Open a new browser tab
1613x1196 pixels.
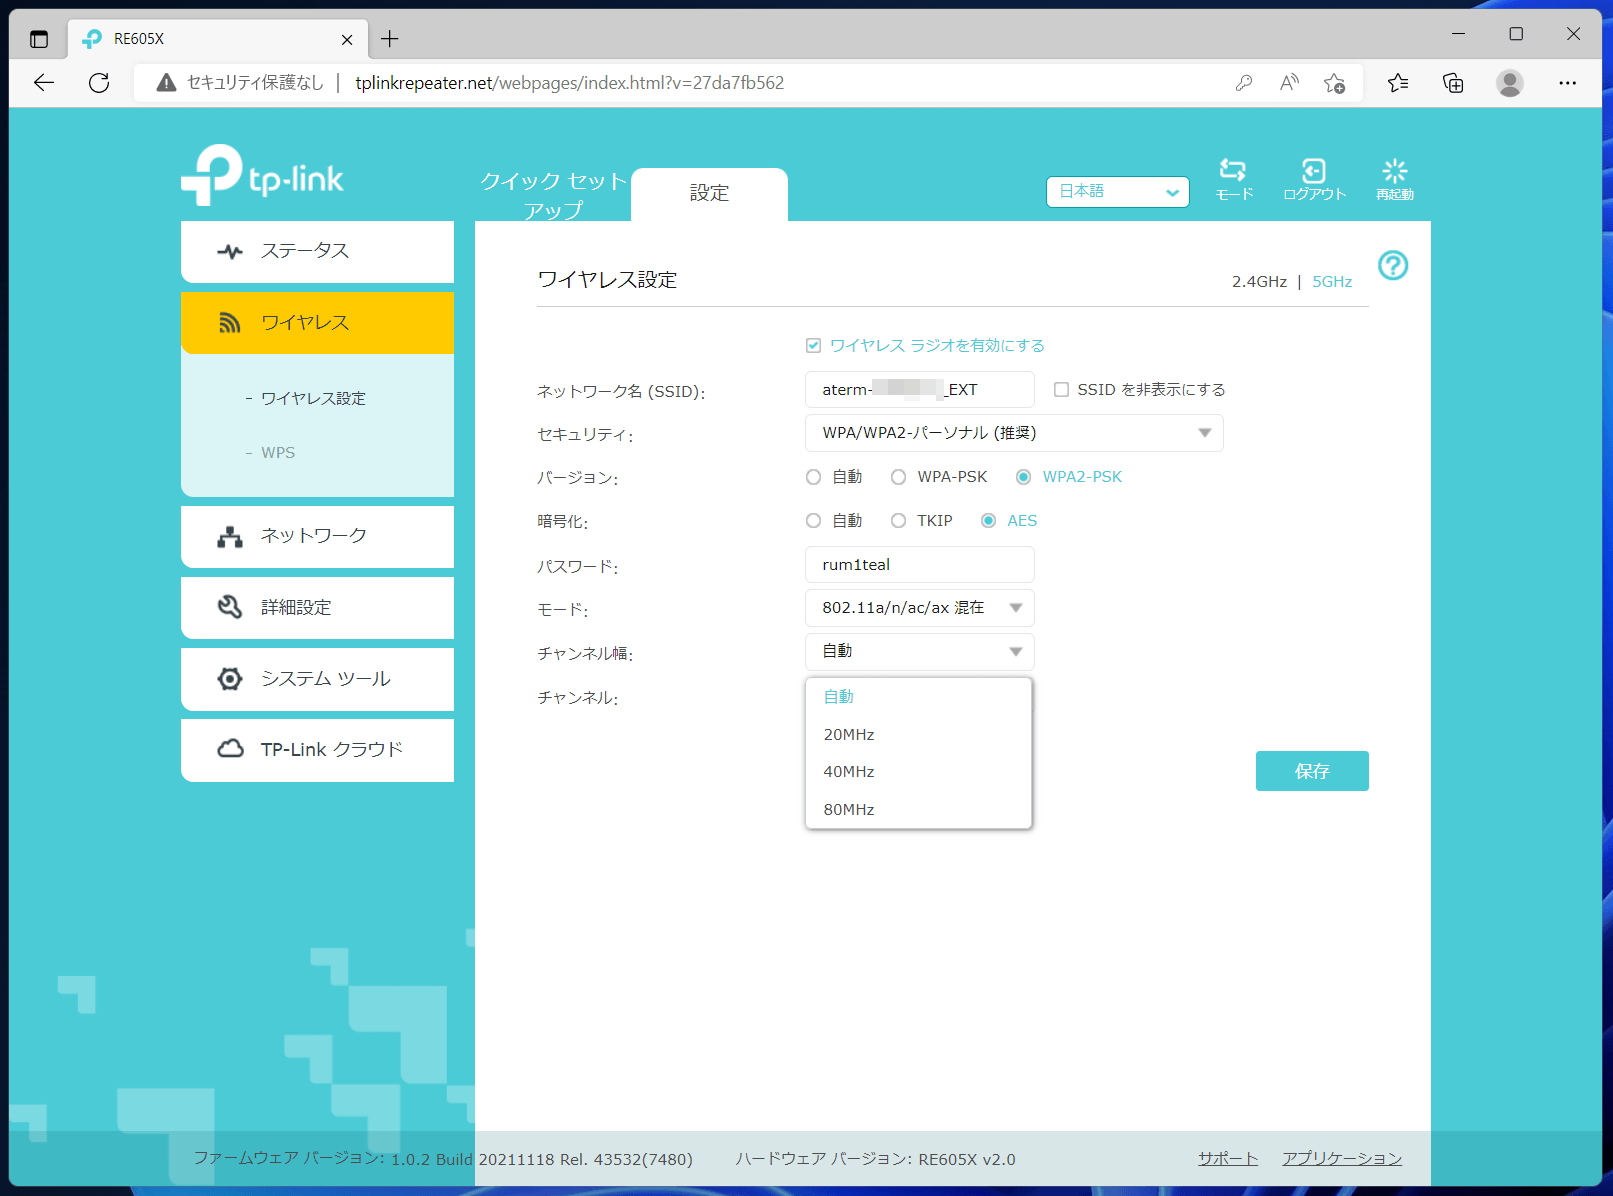[x=390, y=39]
